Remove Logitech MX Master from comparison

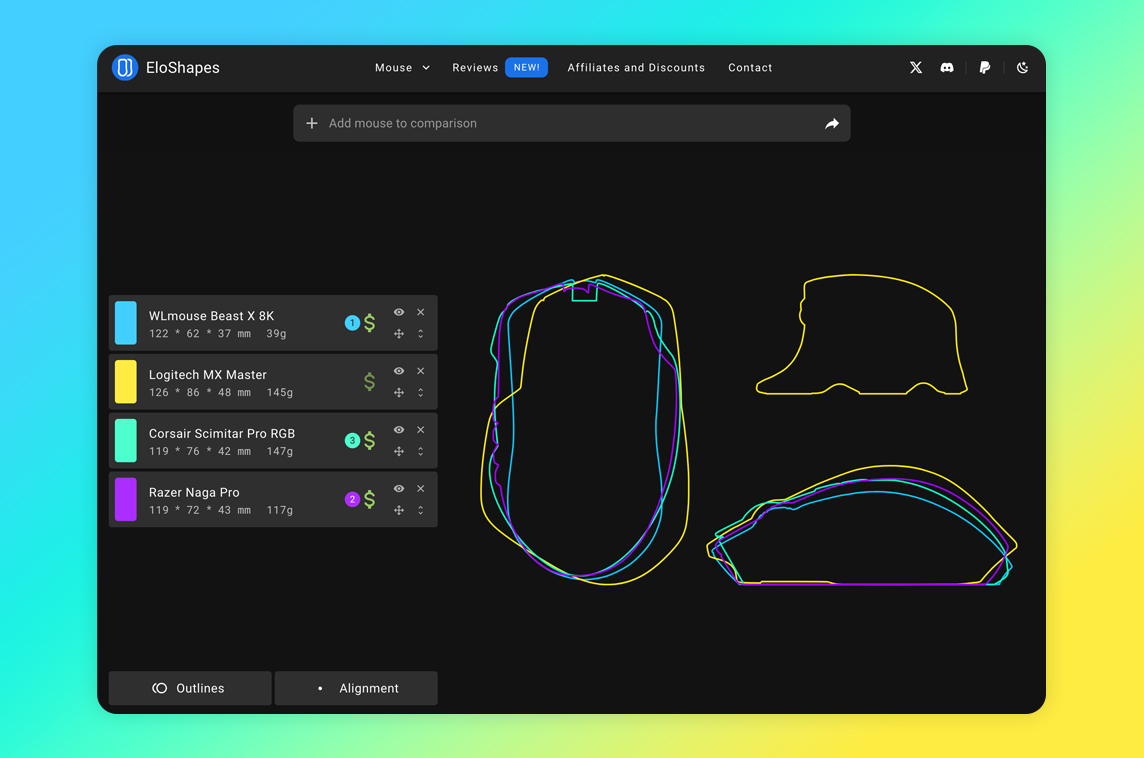(x=421, y=371)
